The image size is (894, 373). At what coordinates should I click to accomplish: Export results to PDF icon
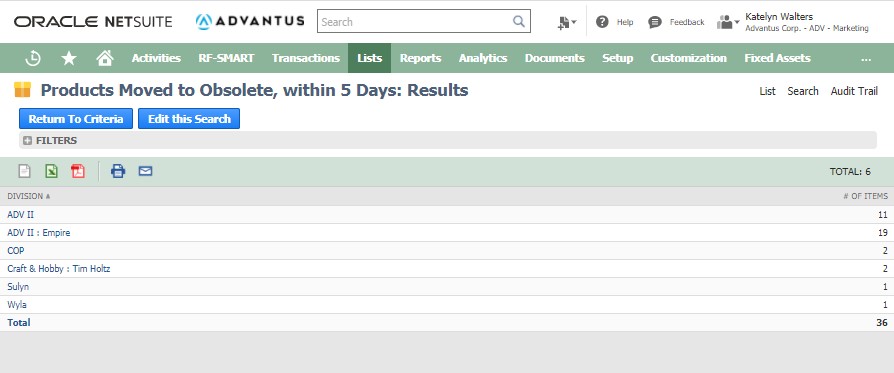(x=78, y=171)
